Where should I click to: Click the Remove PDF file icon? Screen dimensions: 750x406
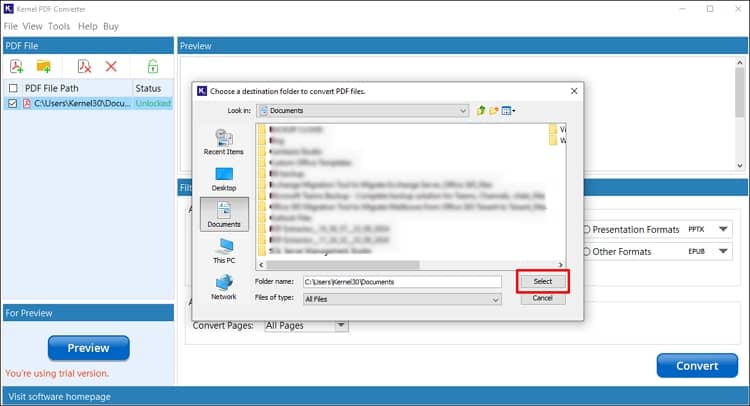[84, 66]
